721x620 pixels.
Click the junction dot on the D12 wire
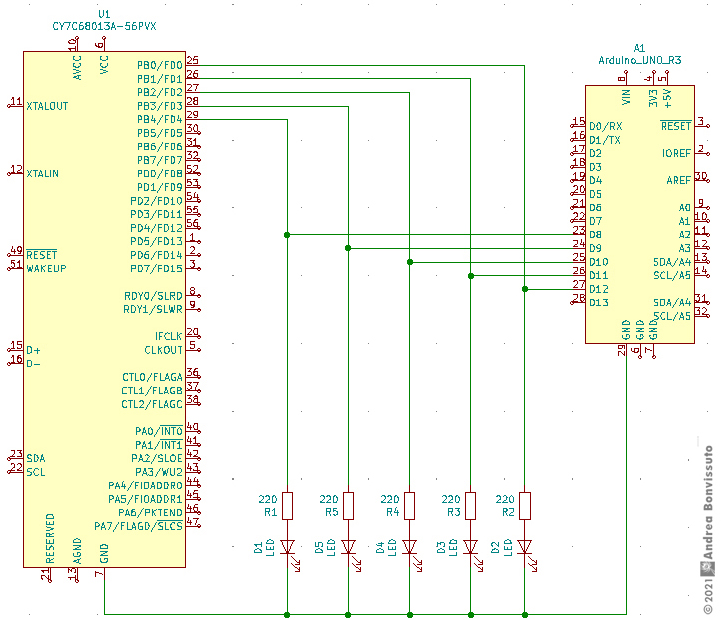[525, 289]
